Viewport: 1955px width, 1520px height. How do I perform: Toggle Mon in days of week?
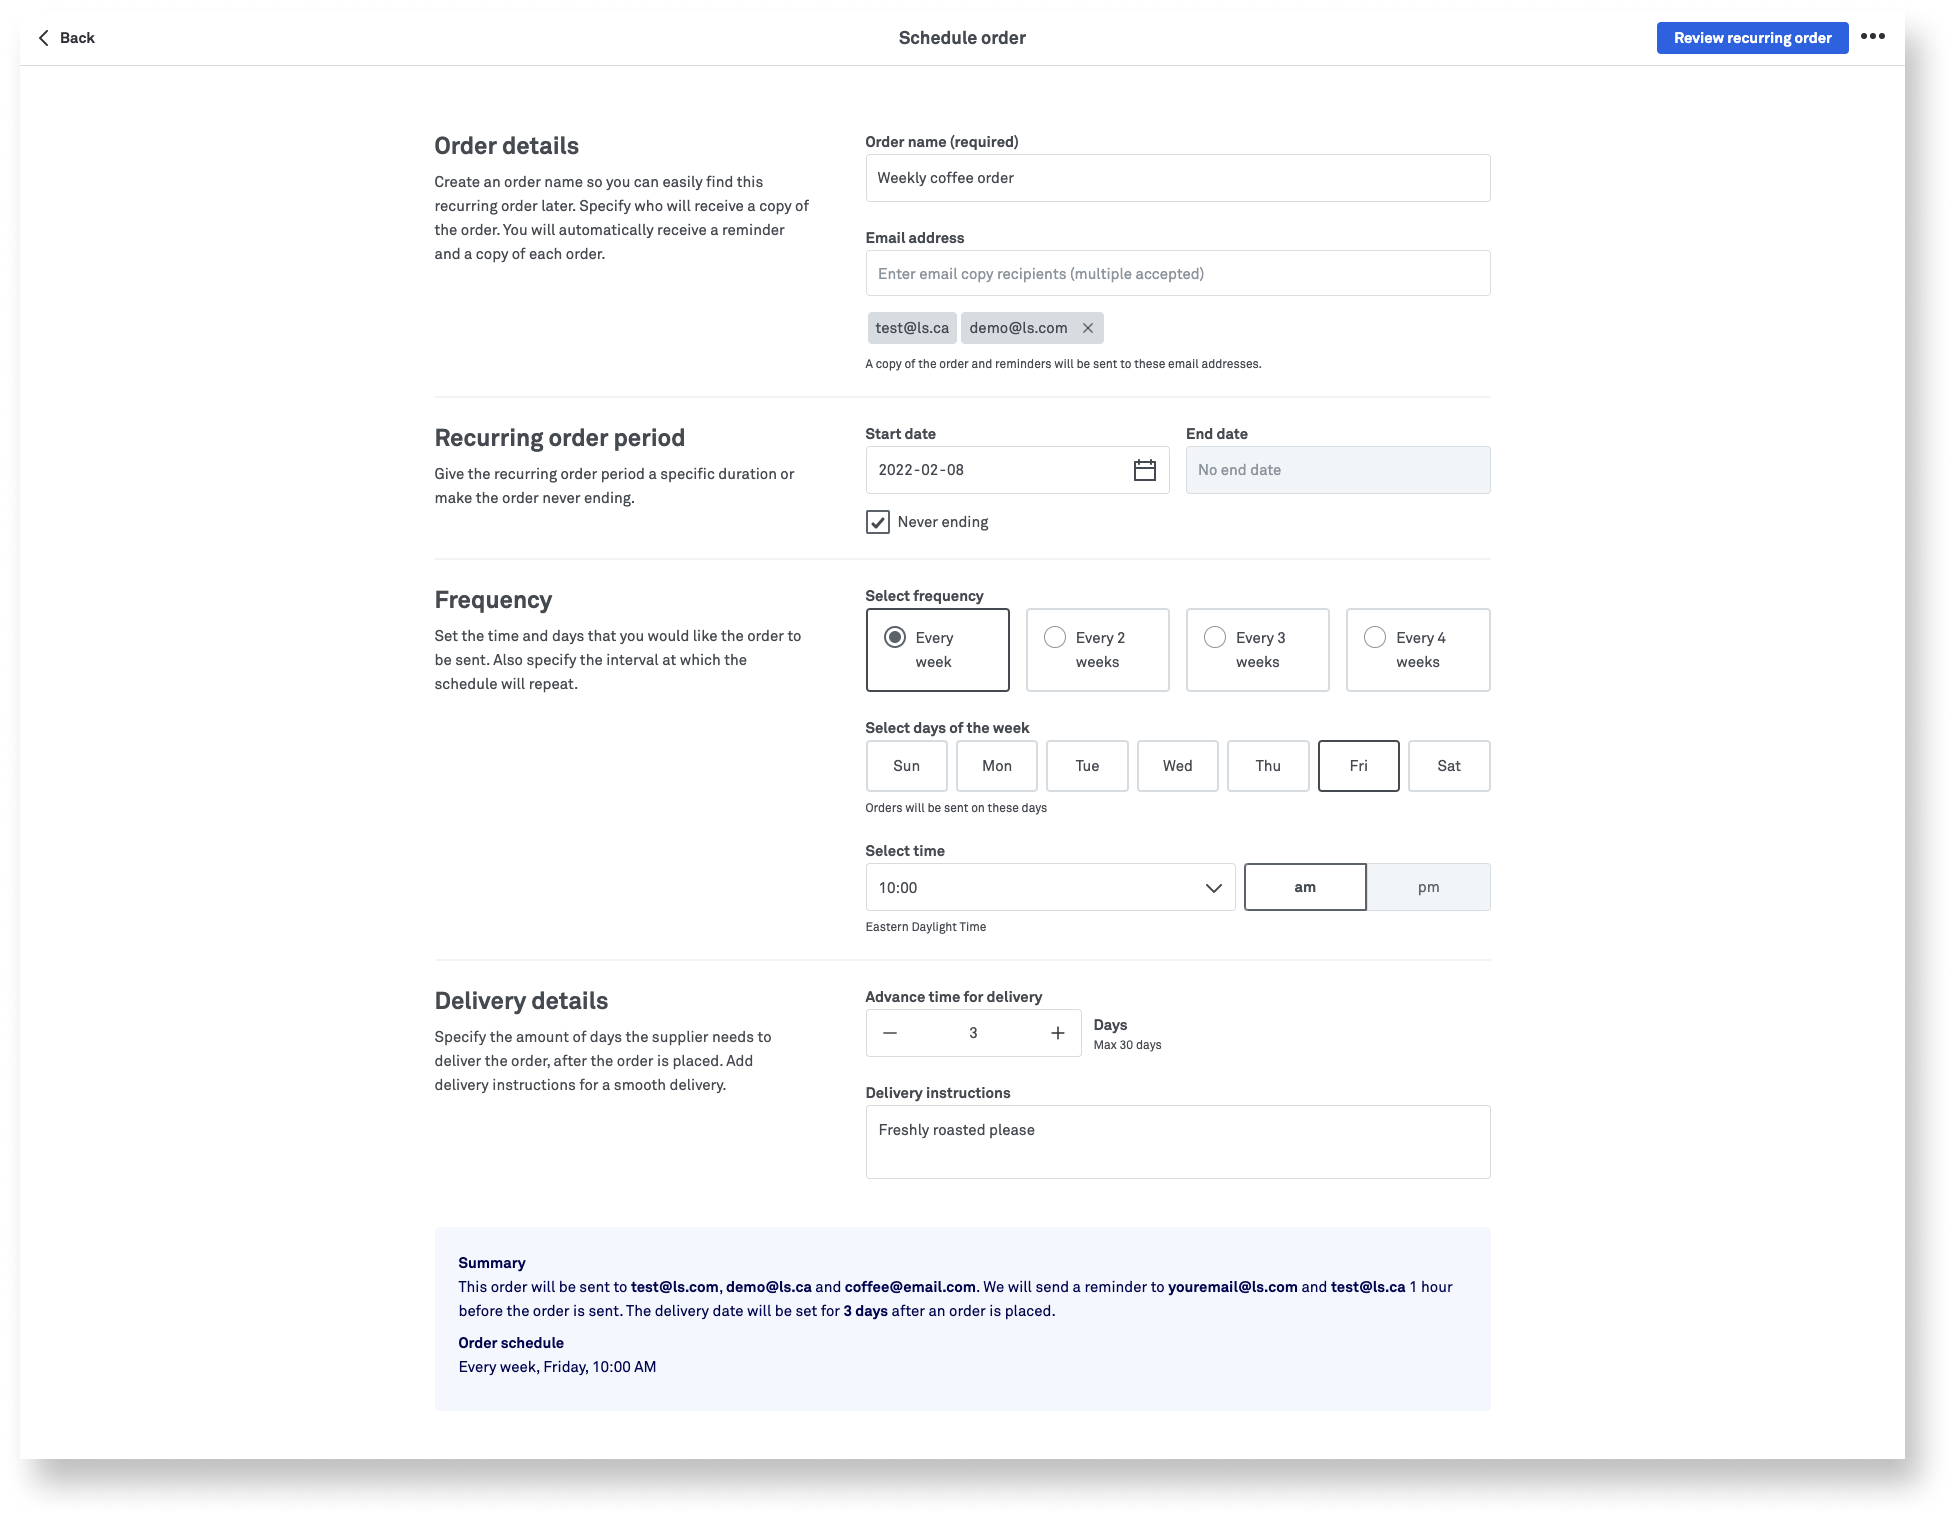[x=996, y=766]
